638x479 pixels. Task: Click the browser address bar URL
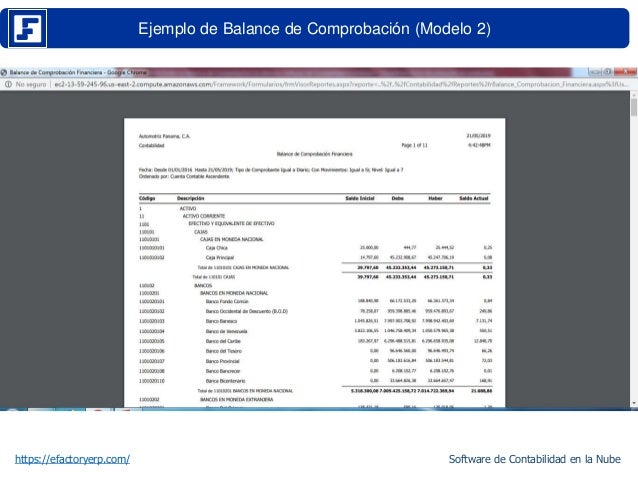pos(341,84)
